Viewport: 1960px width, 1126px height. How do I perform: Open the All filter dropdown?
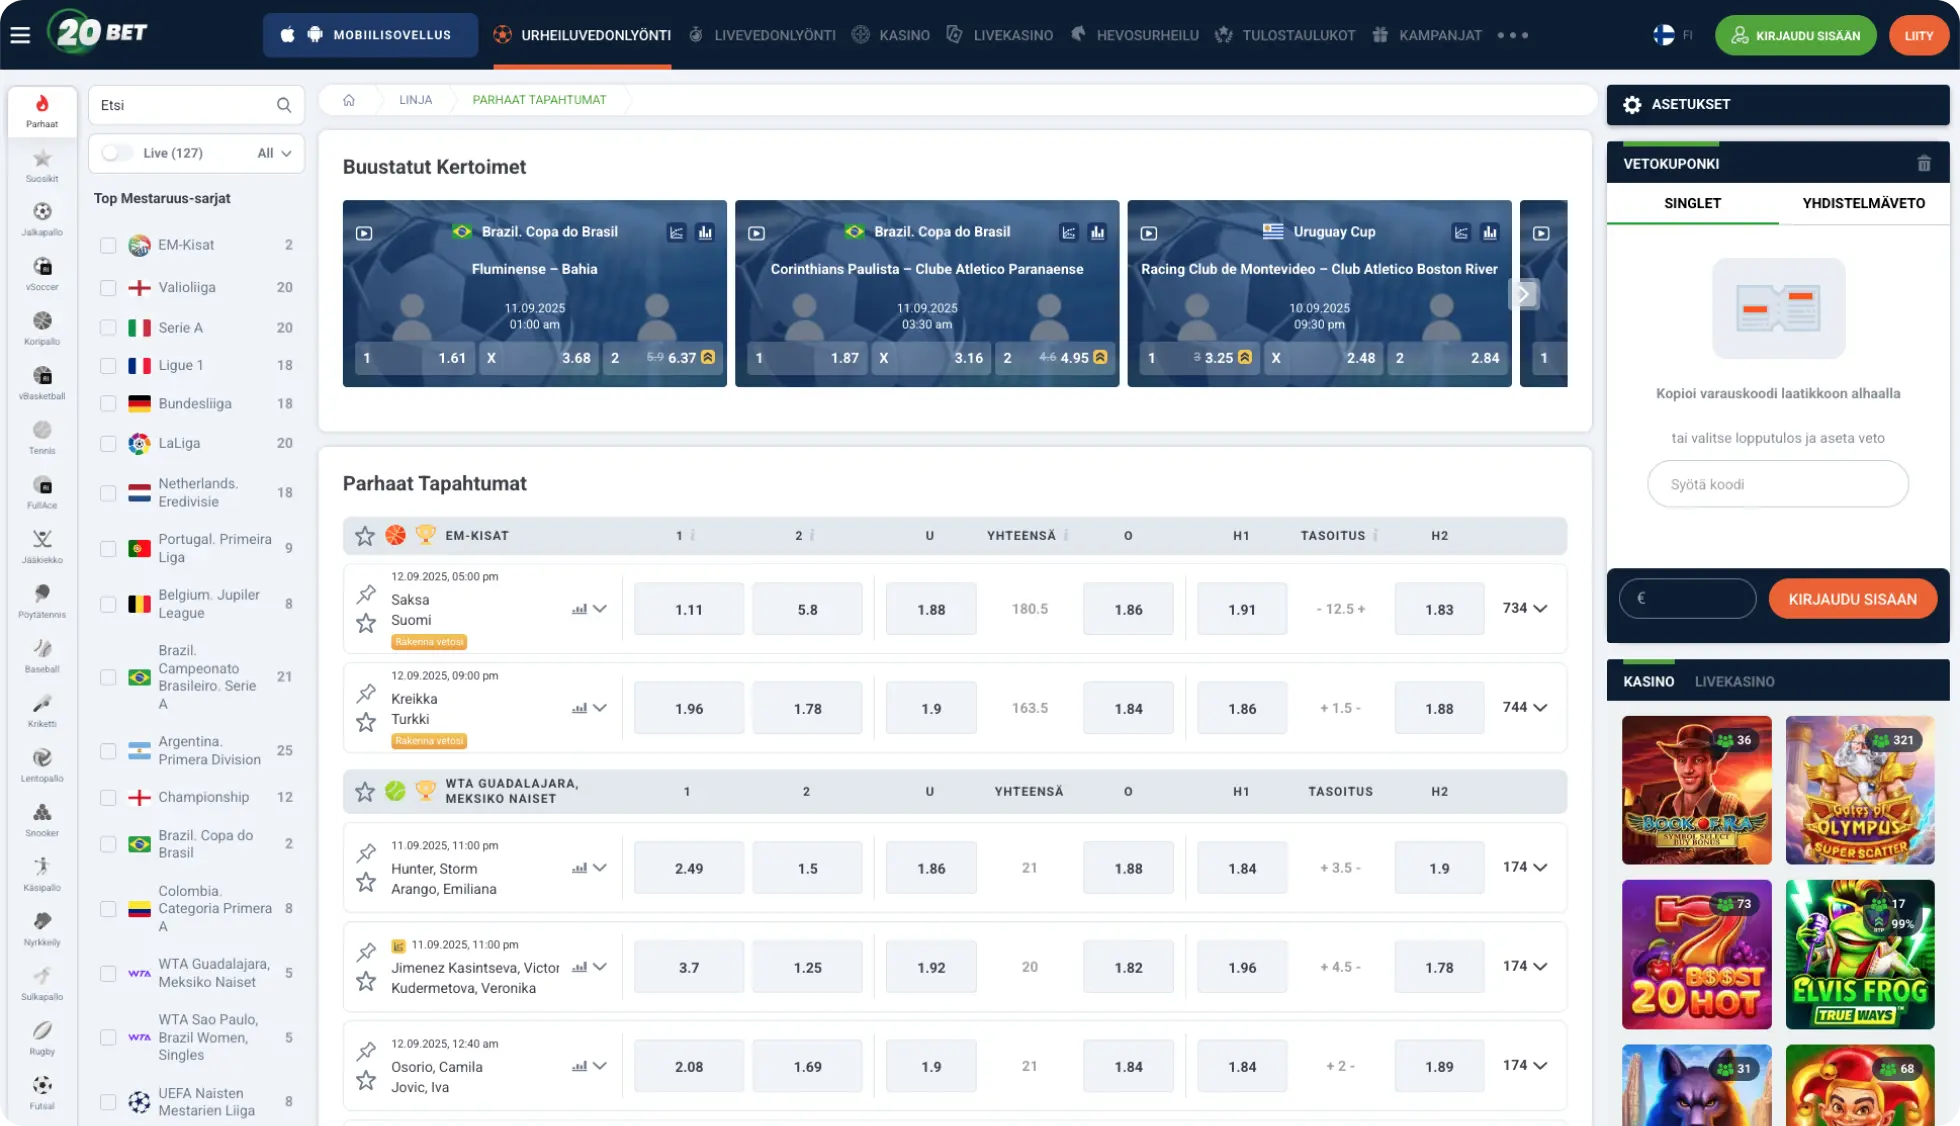click(x=274, y=153)
